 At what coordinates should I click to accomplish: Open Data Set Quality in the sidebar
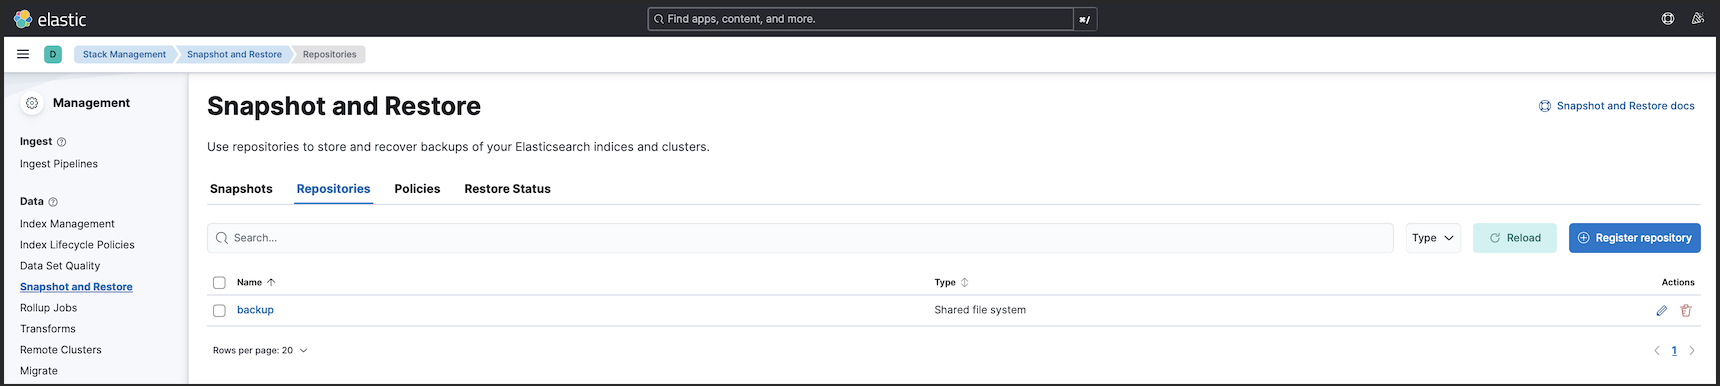pos(60,266)
